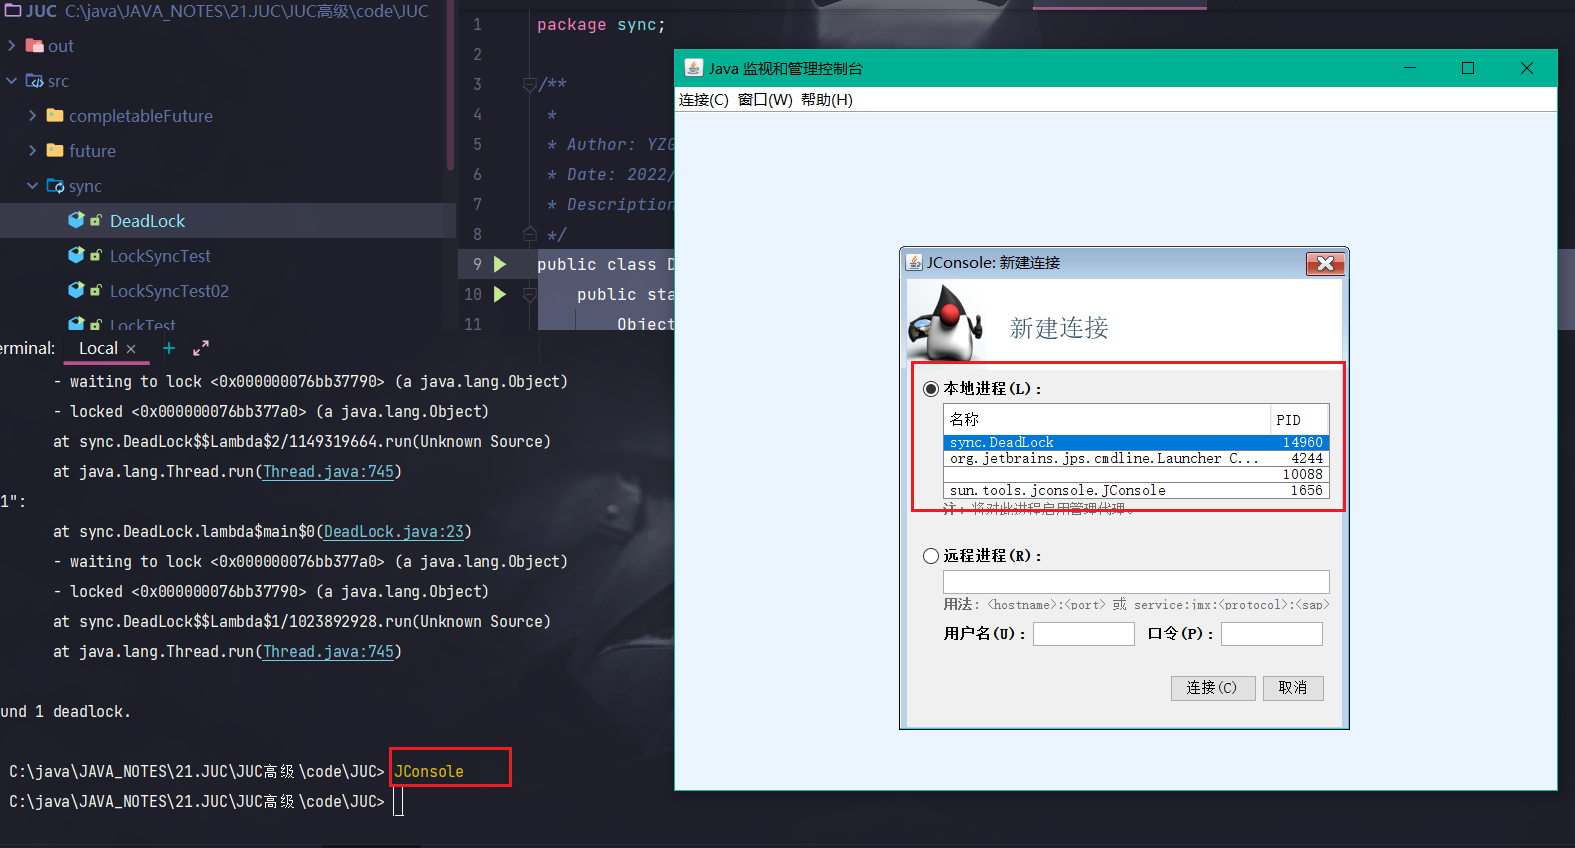The width and height of the screenshot is (1575, 848).
Task: Click the 名称 column header
Action: pos(1107,420)
